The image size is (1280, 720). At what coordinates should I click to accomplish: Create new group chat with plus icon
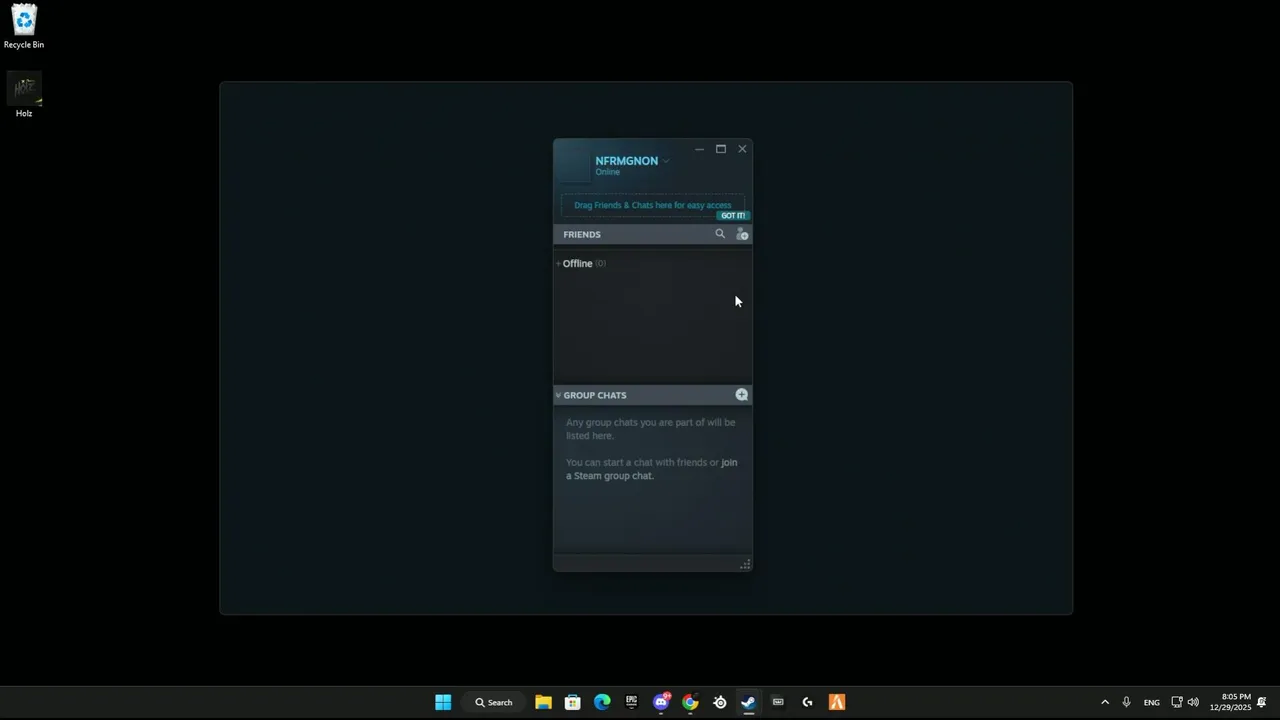point(741,395)
